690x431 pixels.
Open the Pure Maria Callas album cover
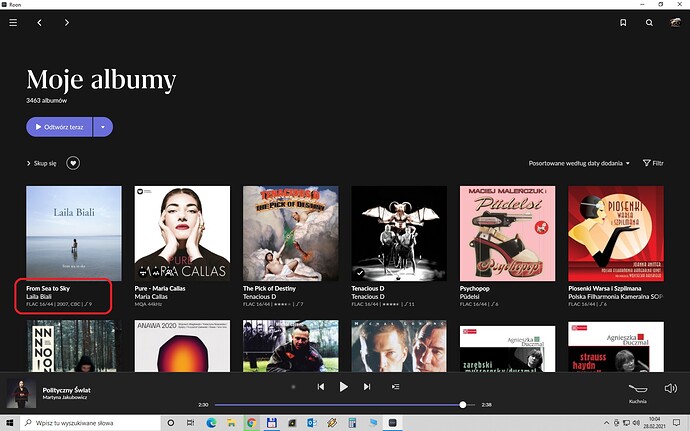point(182,233)
